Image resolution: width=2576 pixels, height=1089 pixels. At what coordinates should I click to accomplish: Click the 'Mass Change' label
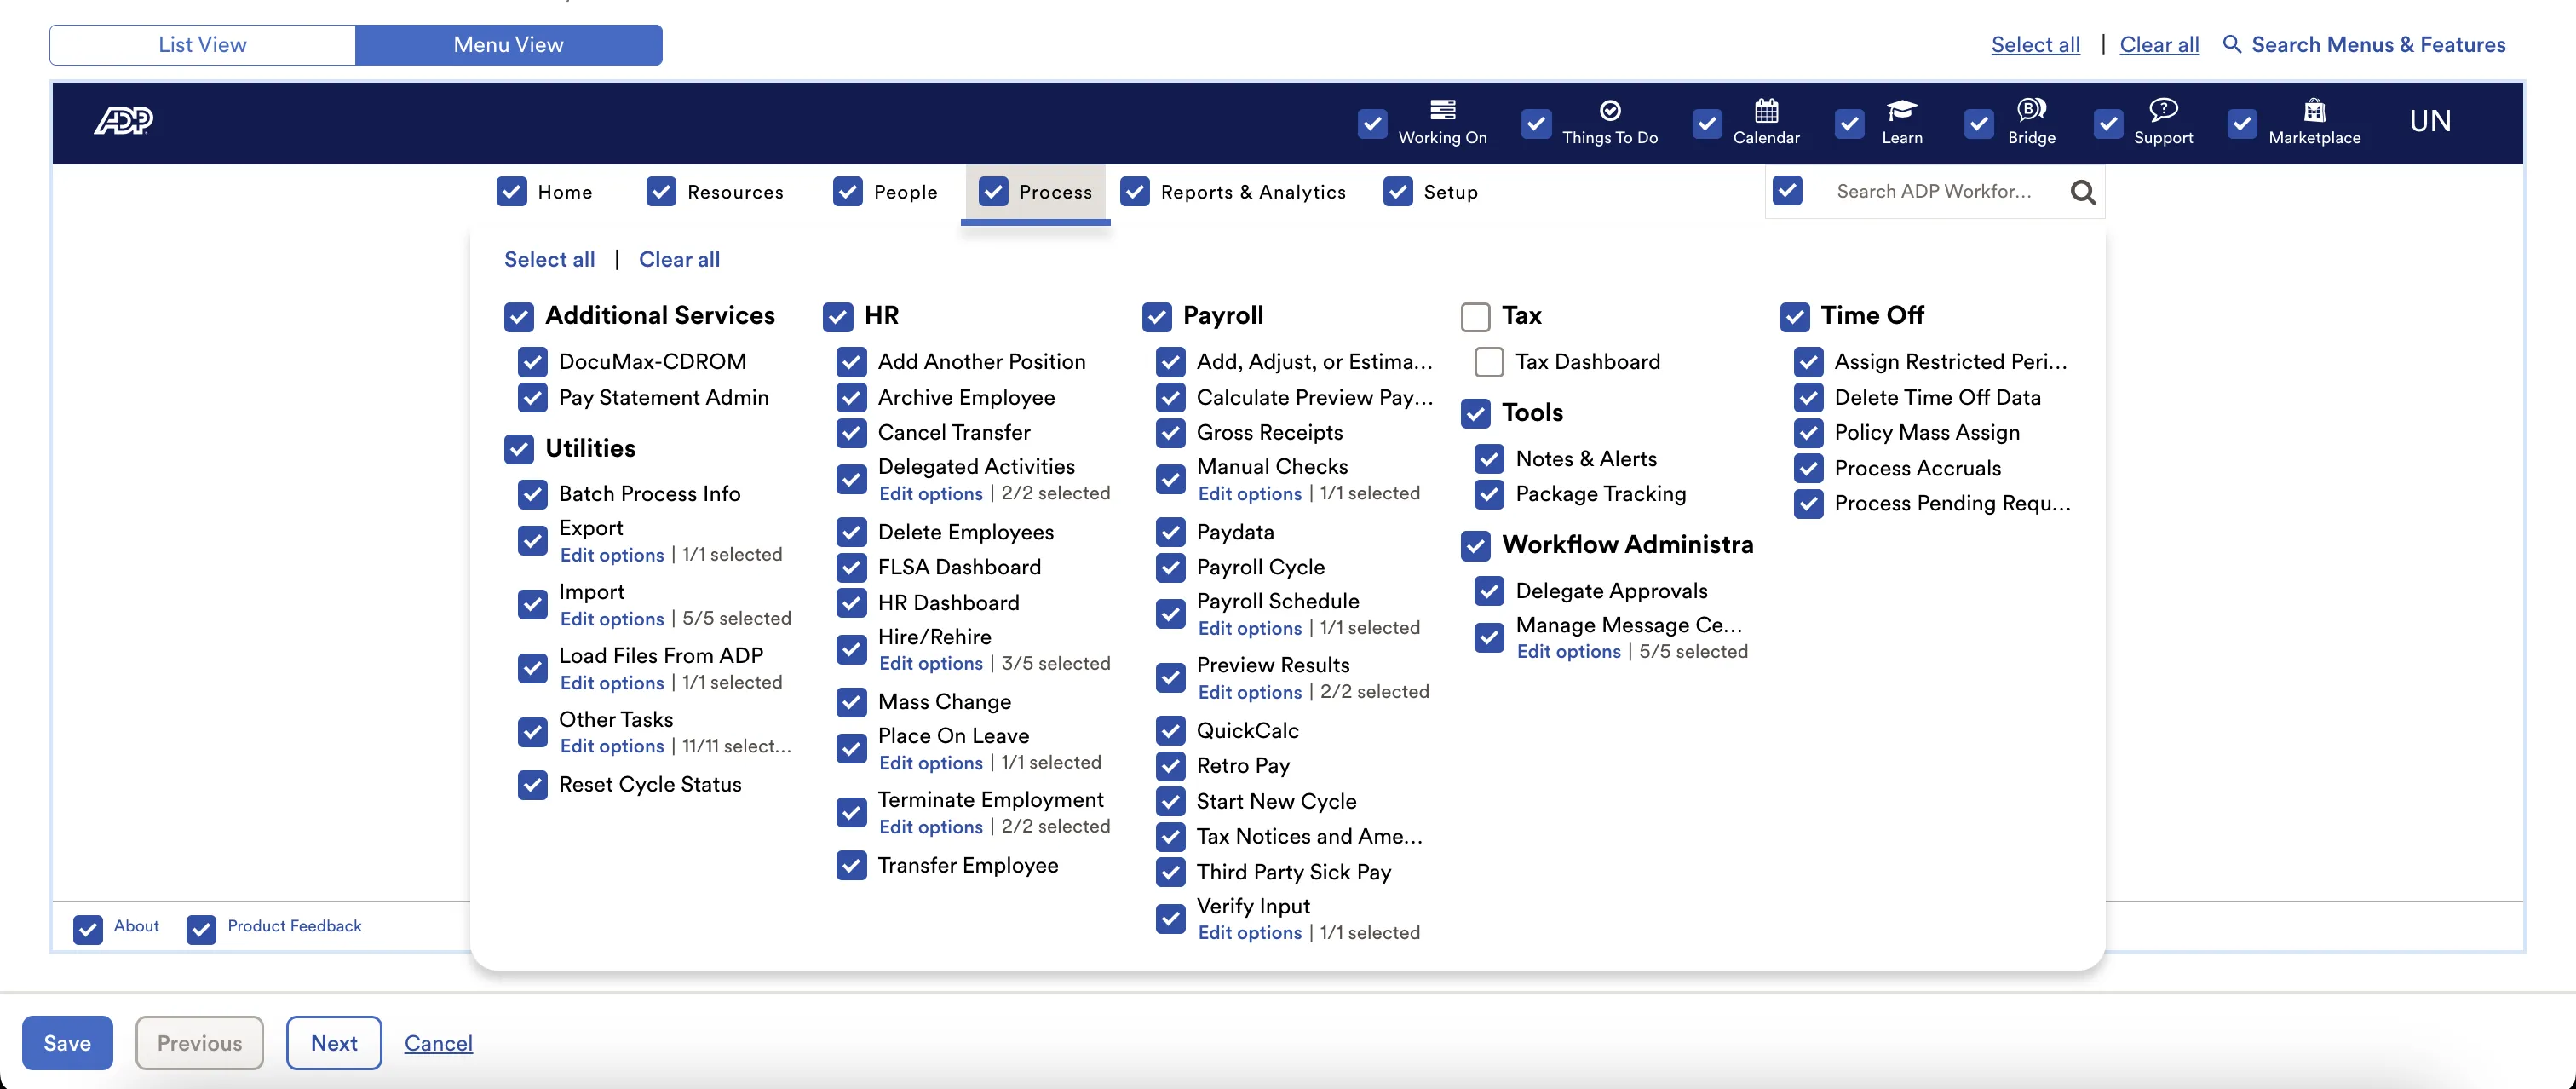(x=944, y=702)
